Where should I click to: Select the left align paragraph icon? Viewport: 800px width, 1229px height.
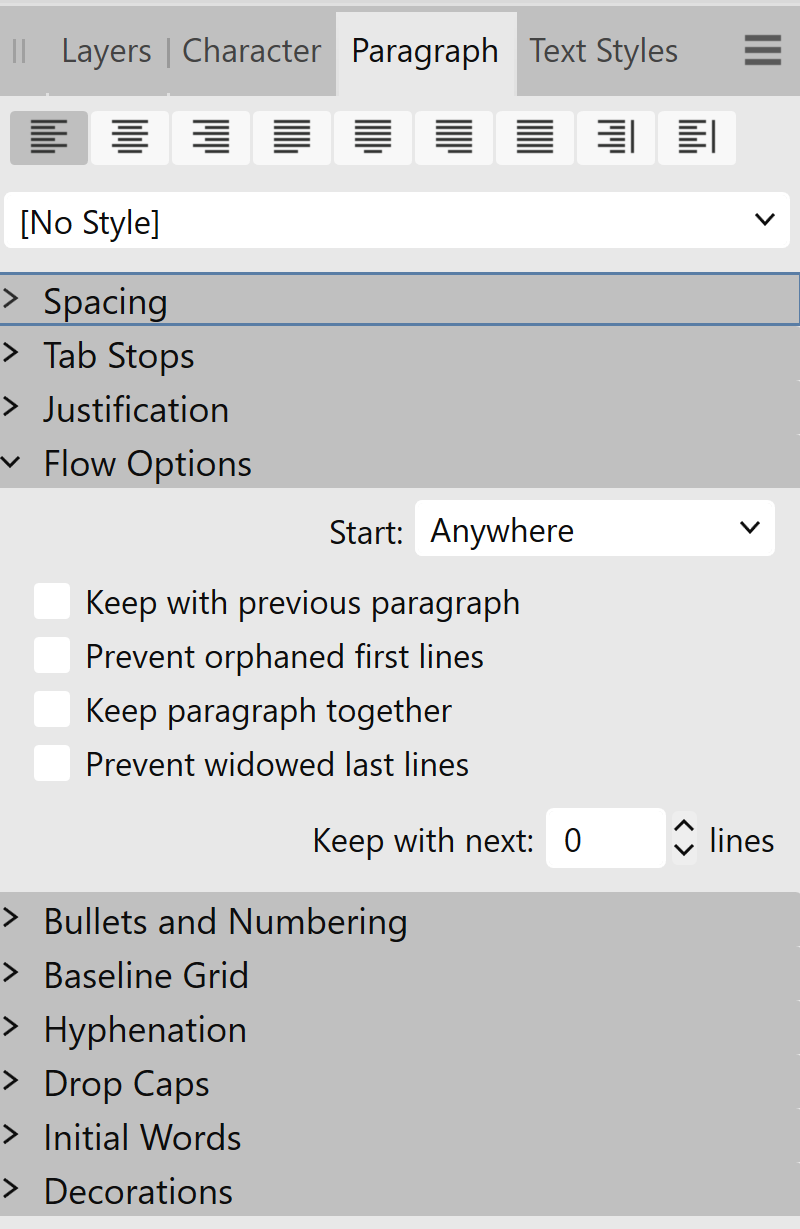(x=48, y=138)
